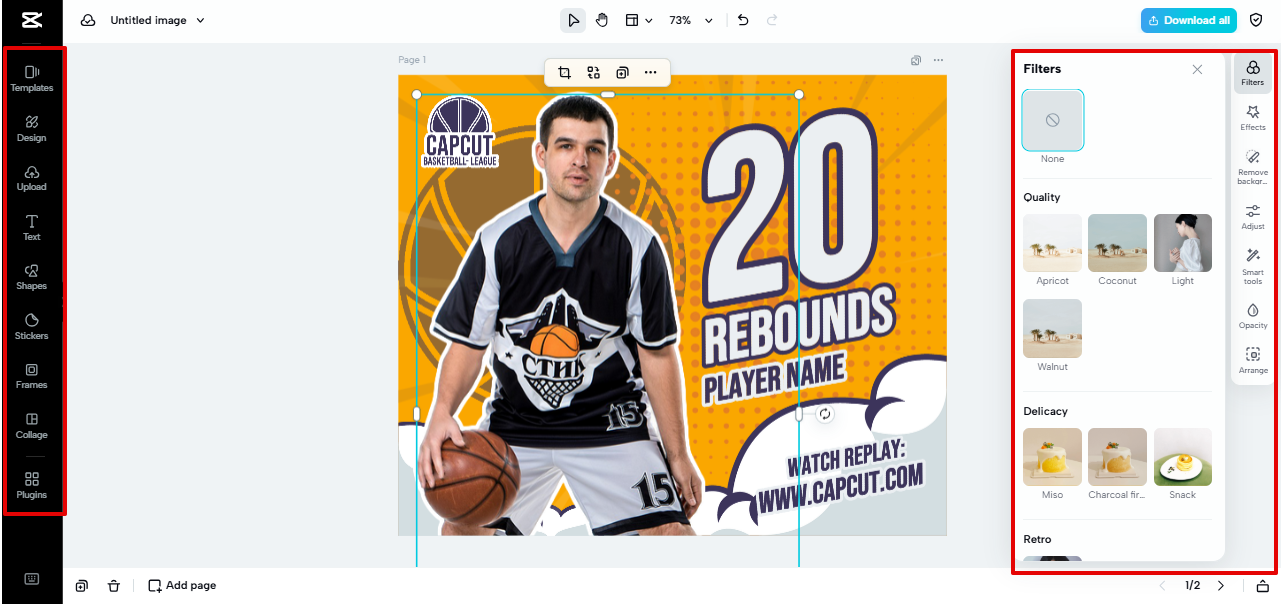Viewport: 1282px width, 604px height.
Task: Open the Shapes panel
Action: [31, 278]
